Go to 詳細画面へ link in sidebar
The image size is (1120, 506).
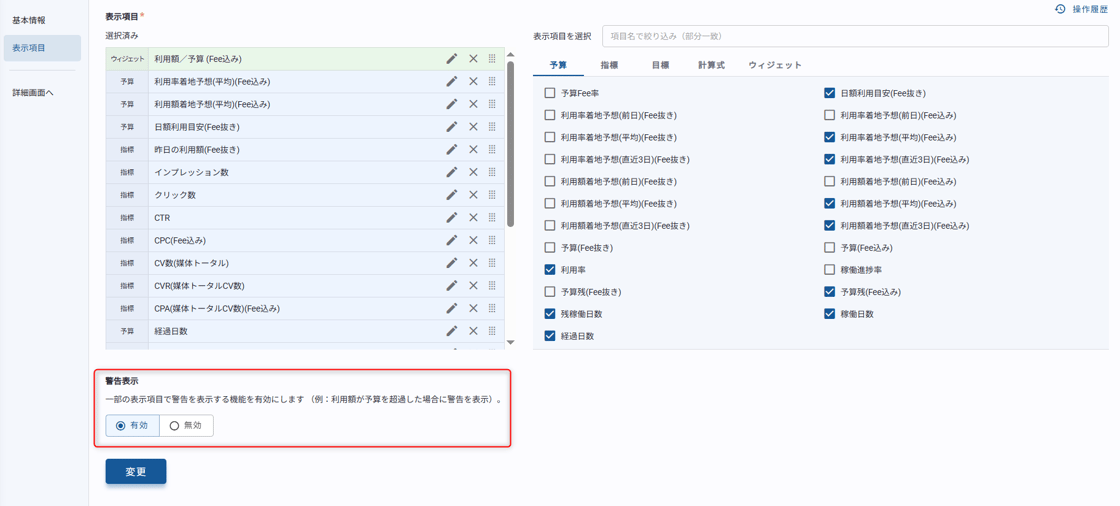tap(33, 93)
